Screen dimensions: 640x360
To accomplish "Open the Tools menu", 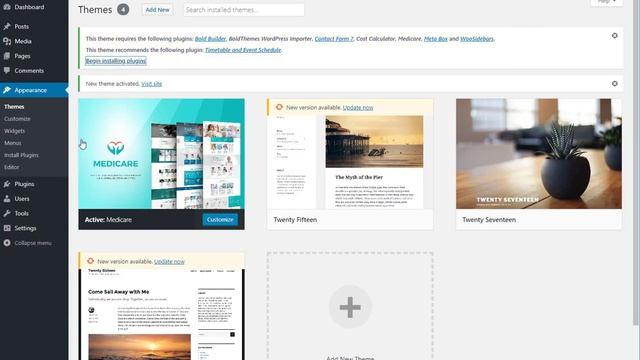I will coord(34,213).
